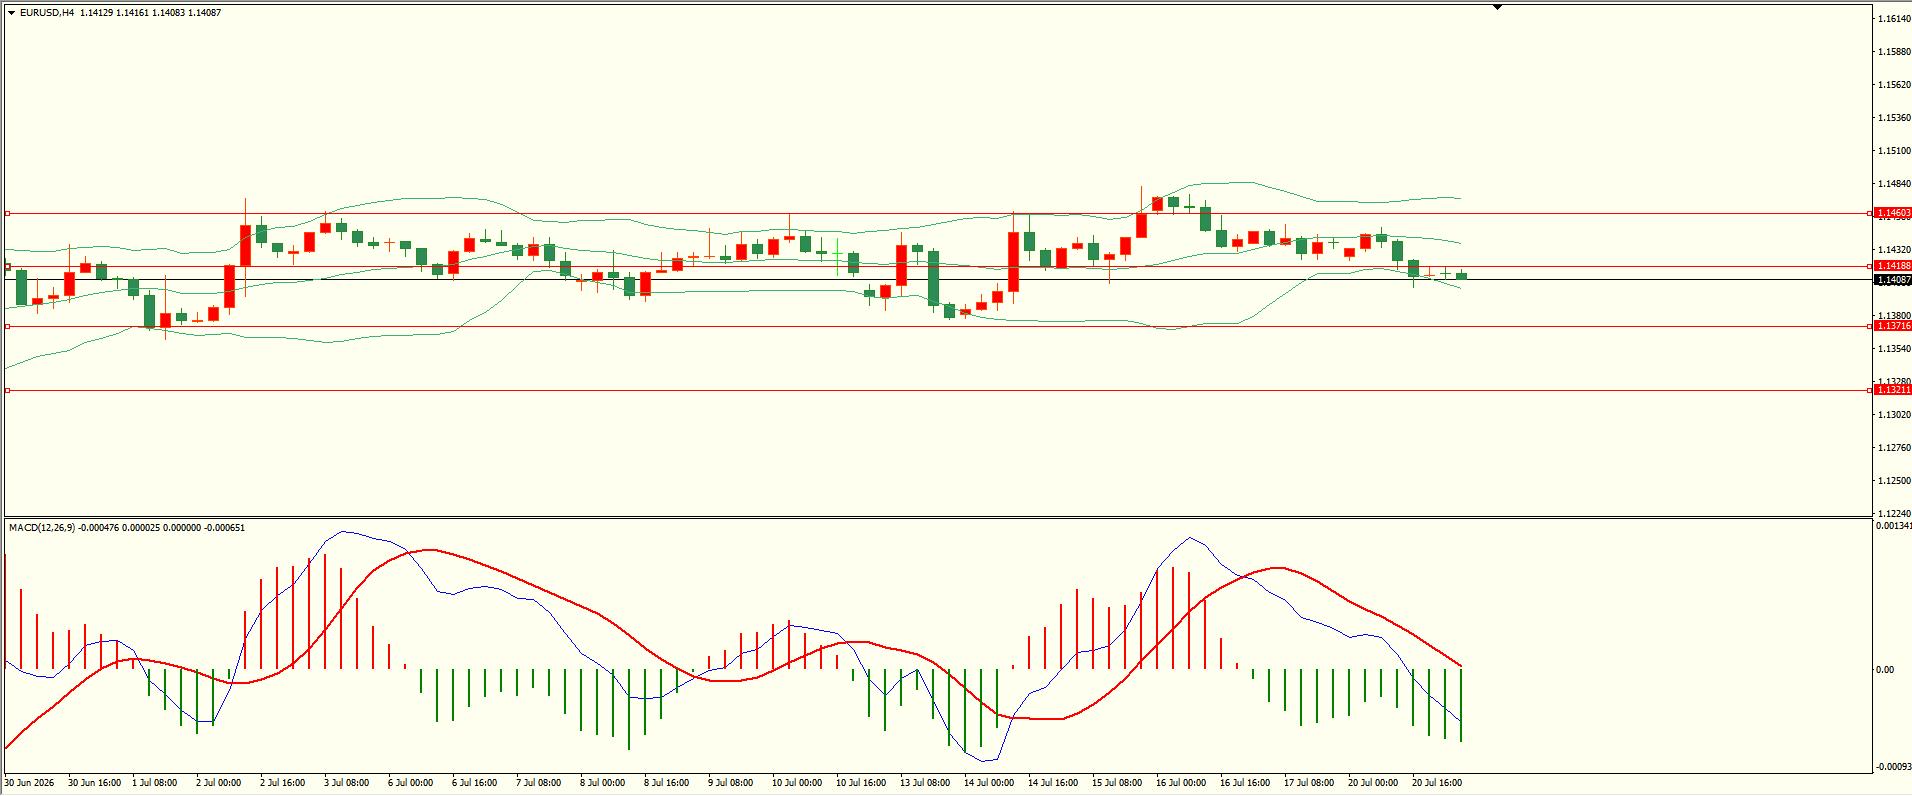The image size is (1912, 796).
Task: Click the 14 Jul 00:00 time axis label
Action: coord(989,783)
